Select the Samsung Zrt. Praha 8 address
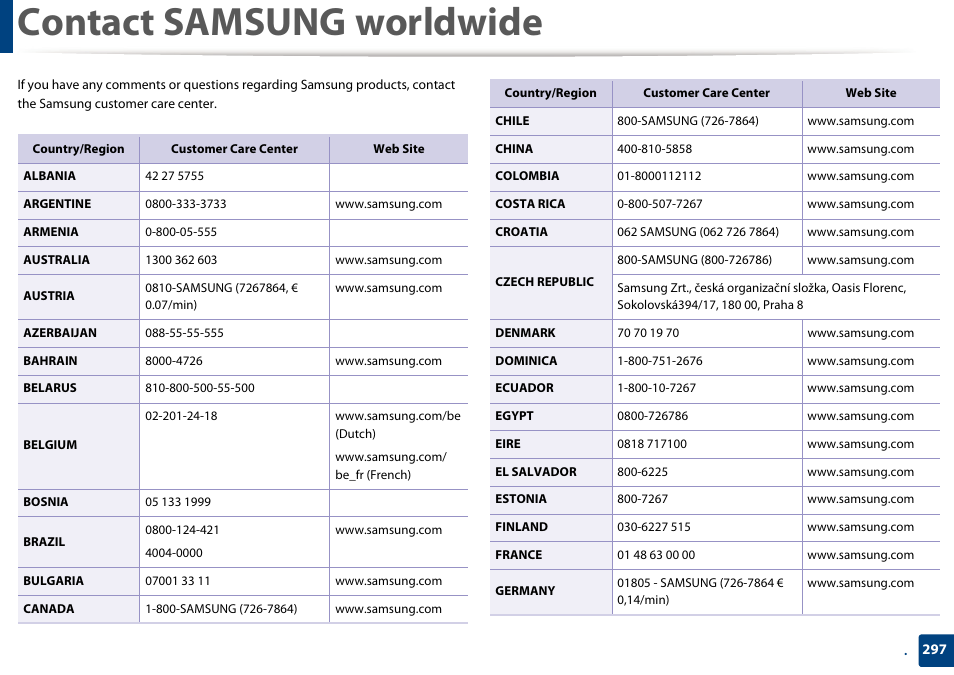 pos(762,296)
